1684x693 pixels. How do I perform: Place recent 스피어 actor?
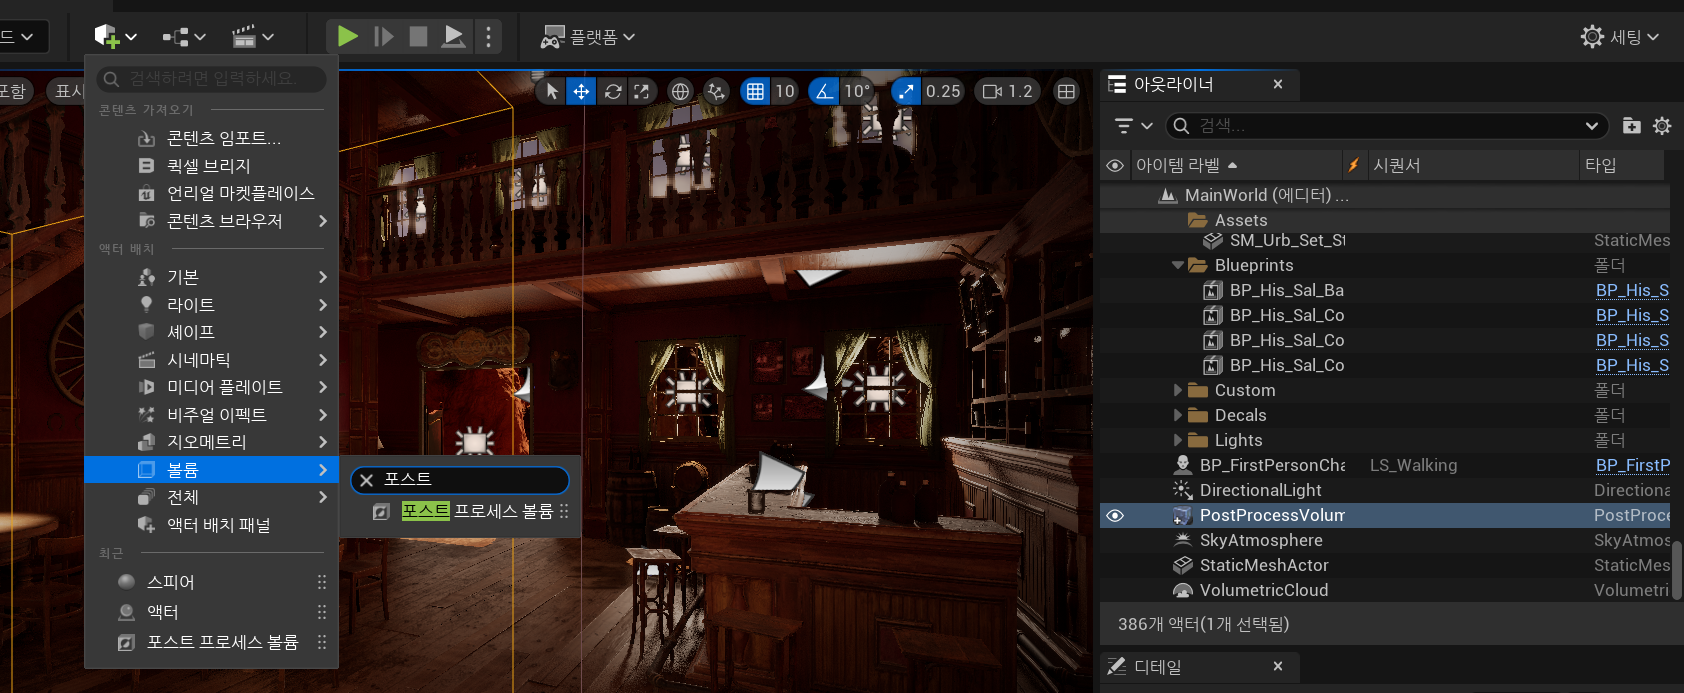point(211,582)
